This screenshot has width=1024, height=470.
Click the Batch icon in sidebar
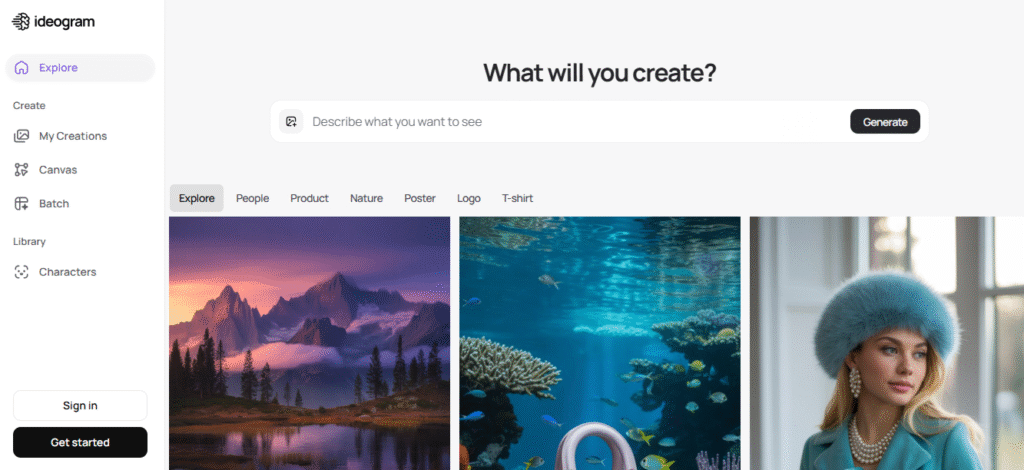tap(22, 204)
